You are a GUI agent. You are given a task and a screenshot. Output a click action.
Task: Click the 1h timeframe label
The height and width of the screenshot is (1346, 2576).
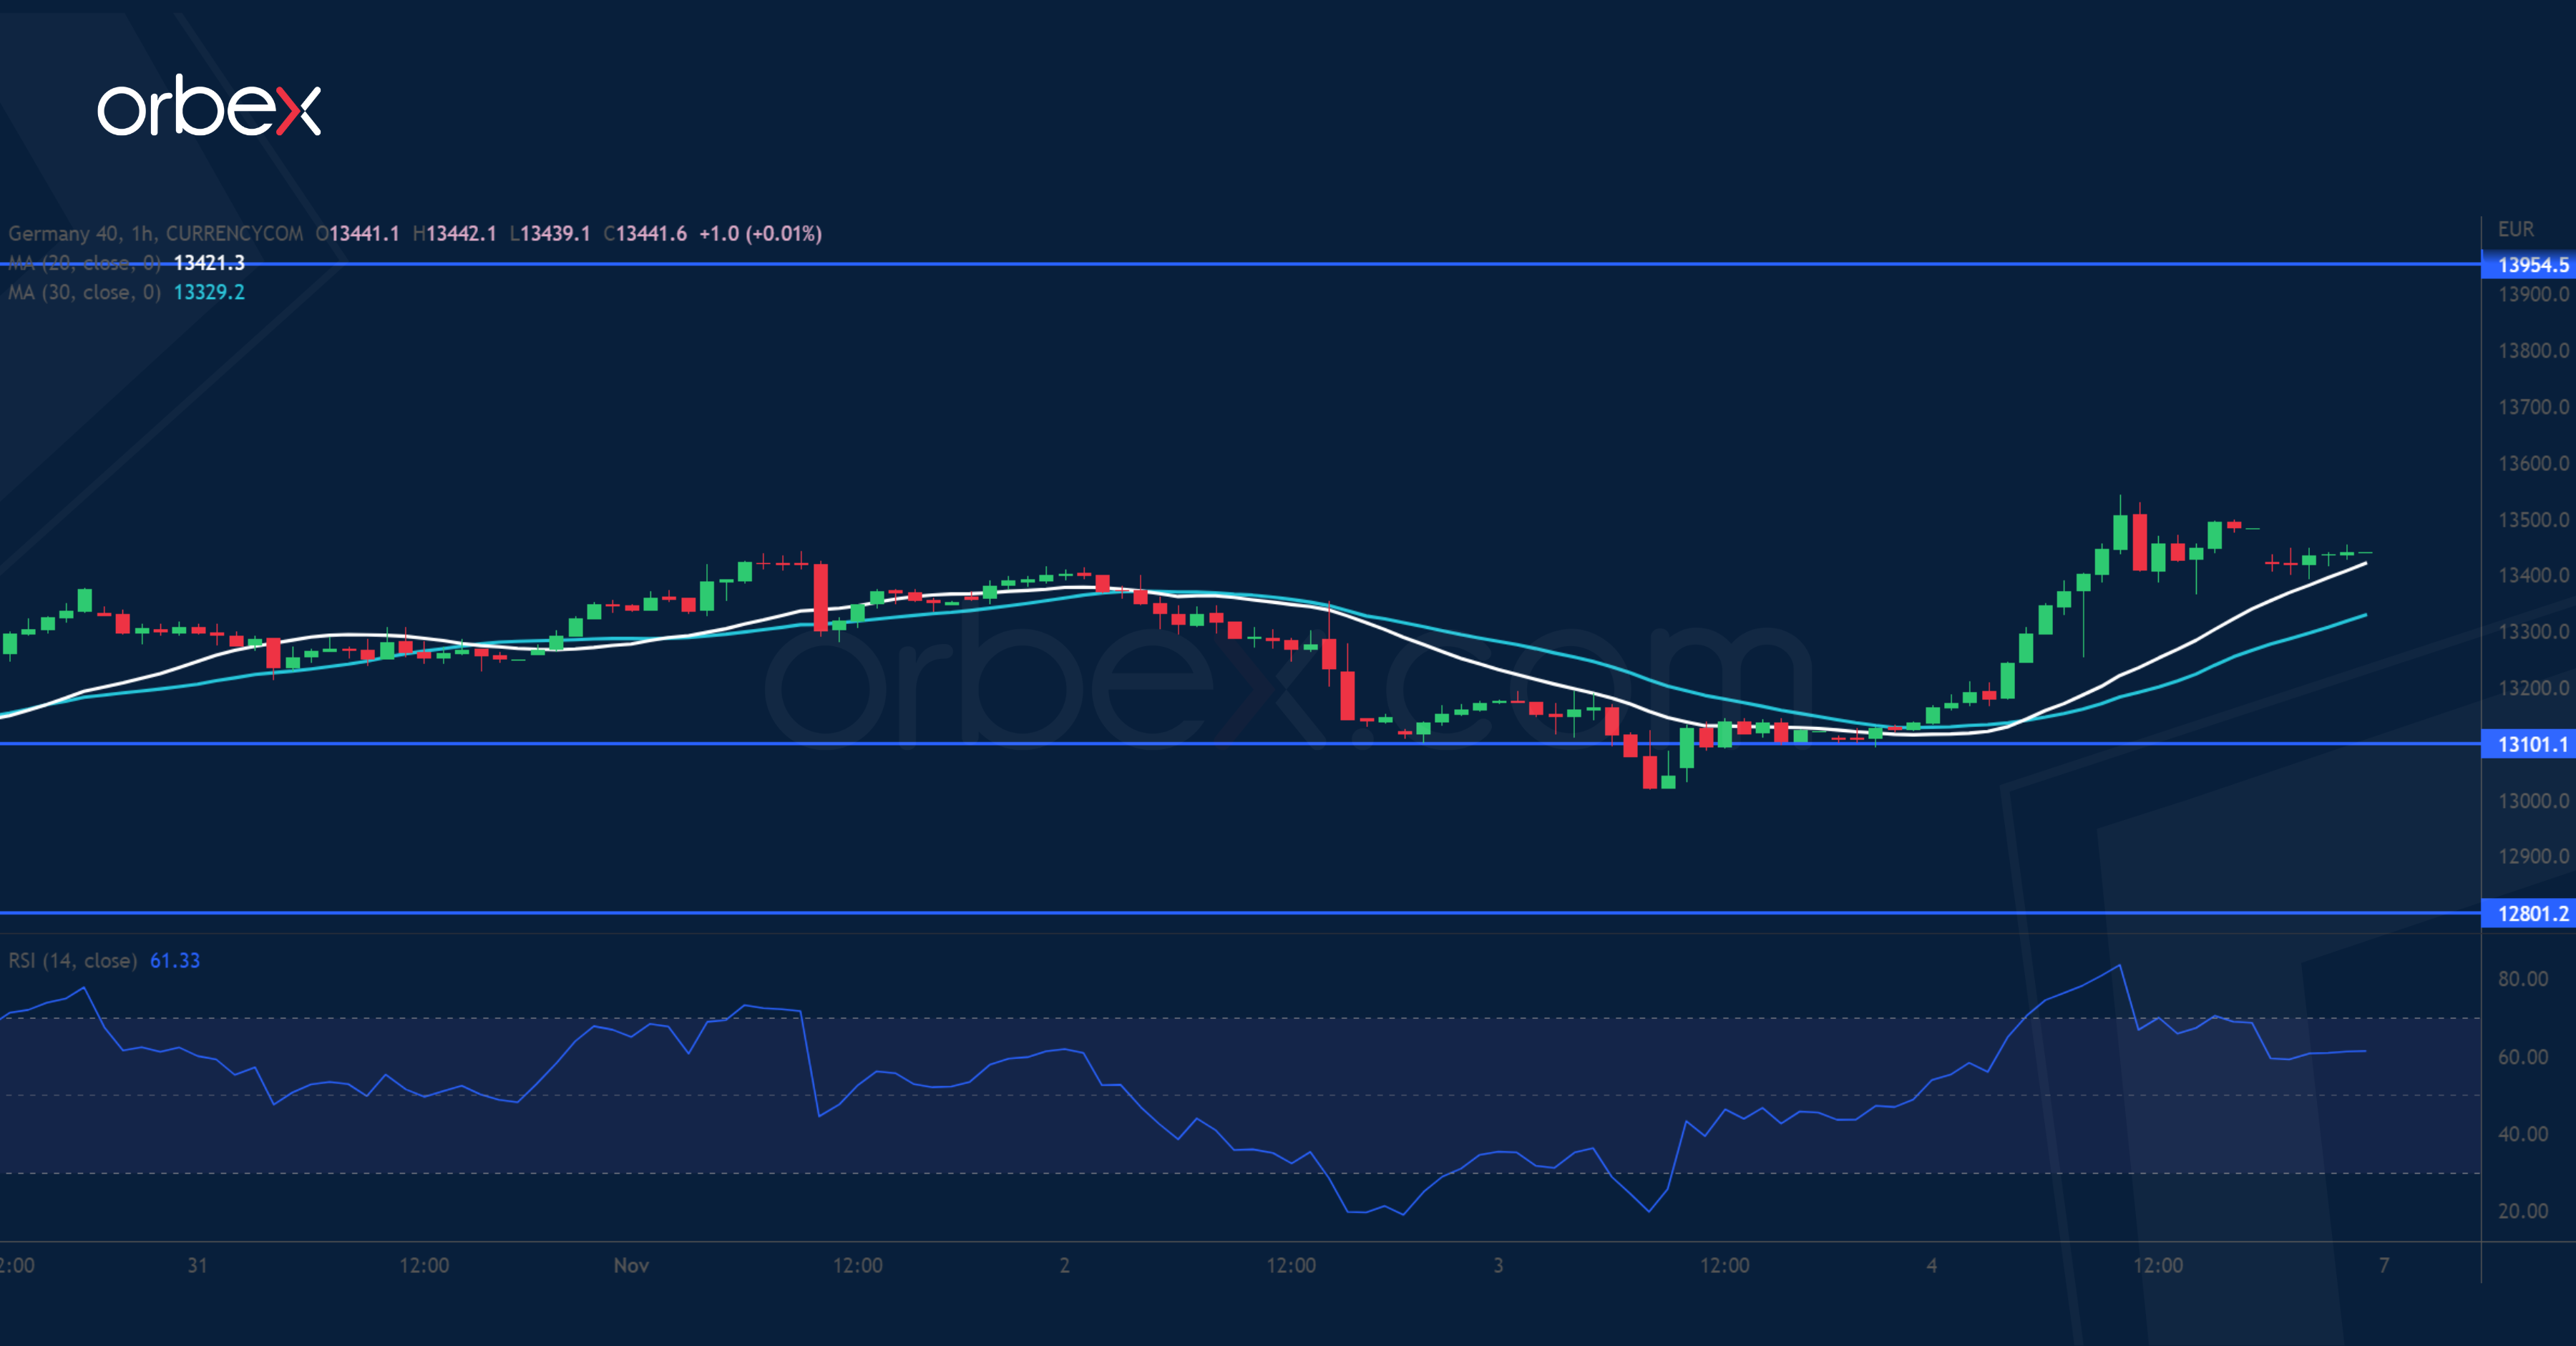pyautogui.click(x=144, y=233)
